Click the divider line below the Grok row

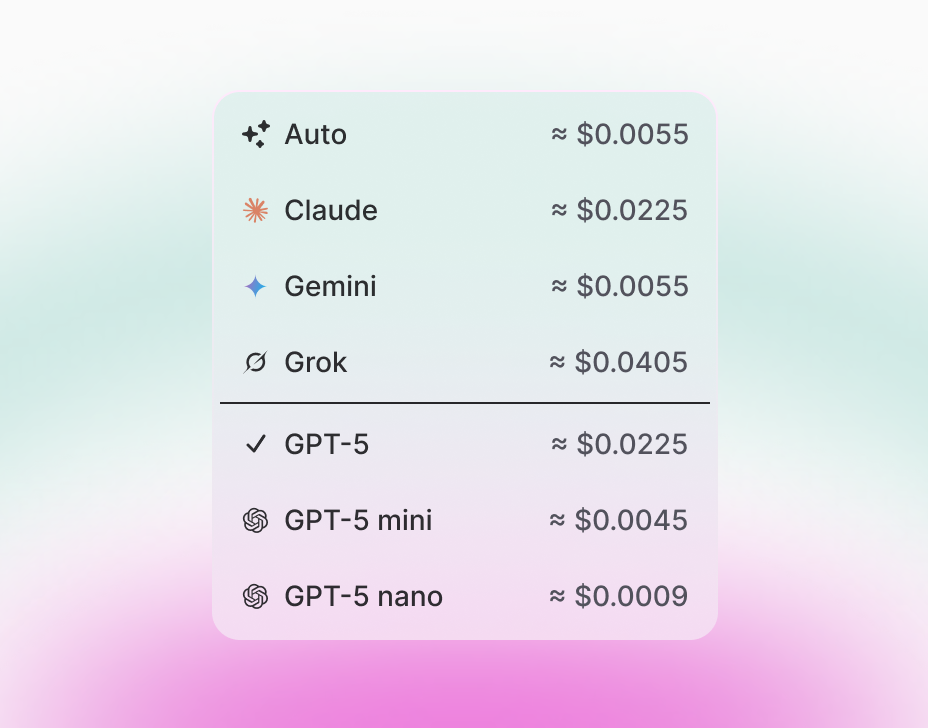tap(464, 403)
